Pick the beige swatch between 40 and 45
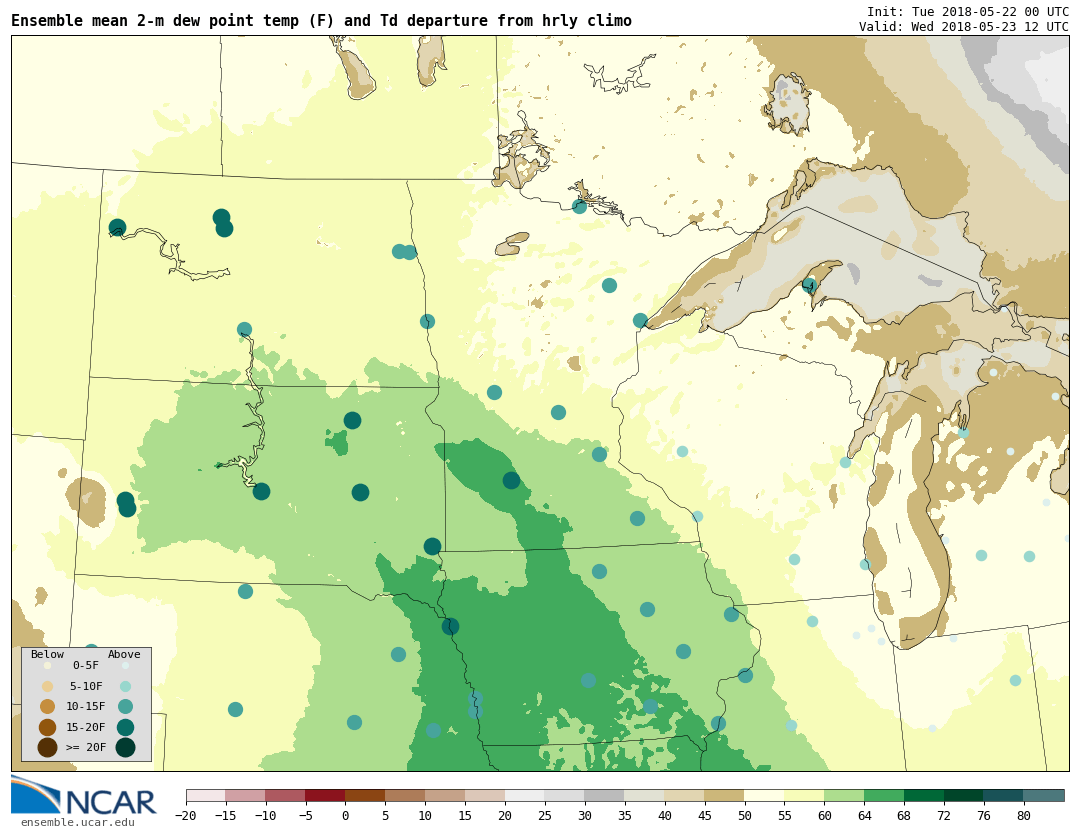Image resolution: width=1080 pixels, height=834 pixels. point(685,796)
